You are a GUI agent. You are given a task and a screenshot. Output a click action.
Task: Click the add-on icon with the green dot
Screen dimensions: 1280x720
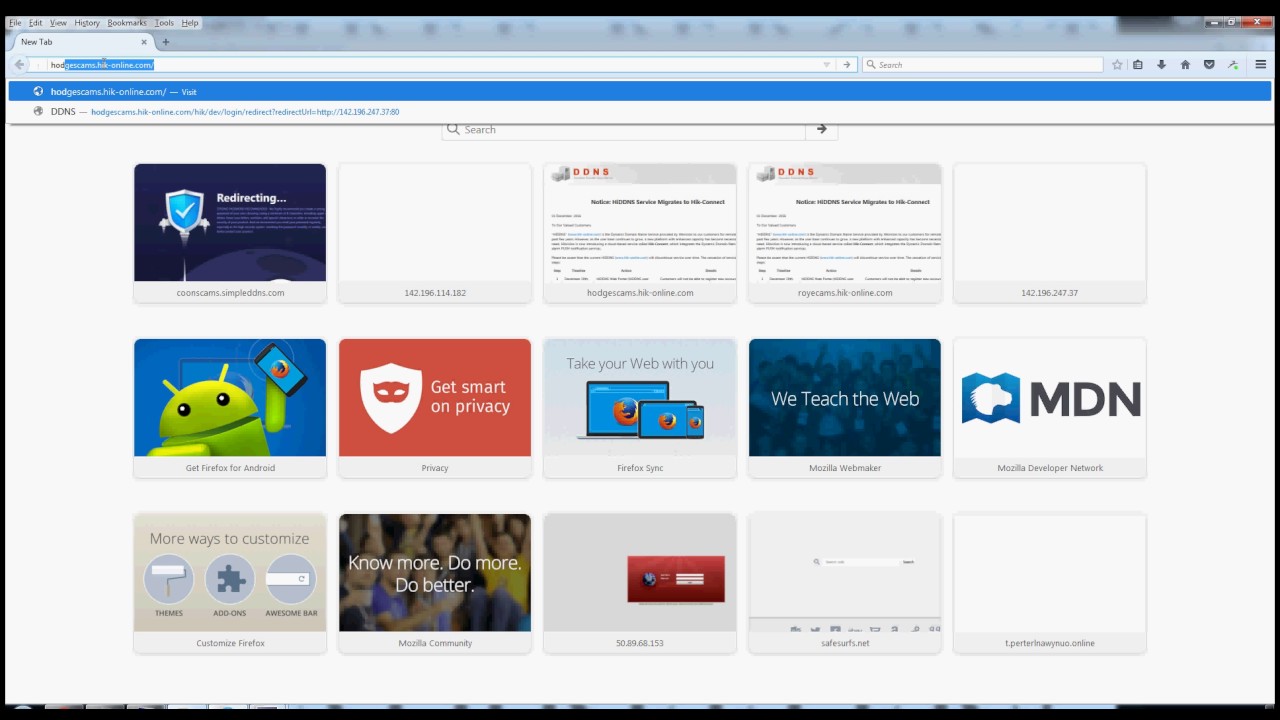[1233, 64]
